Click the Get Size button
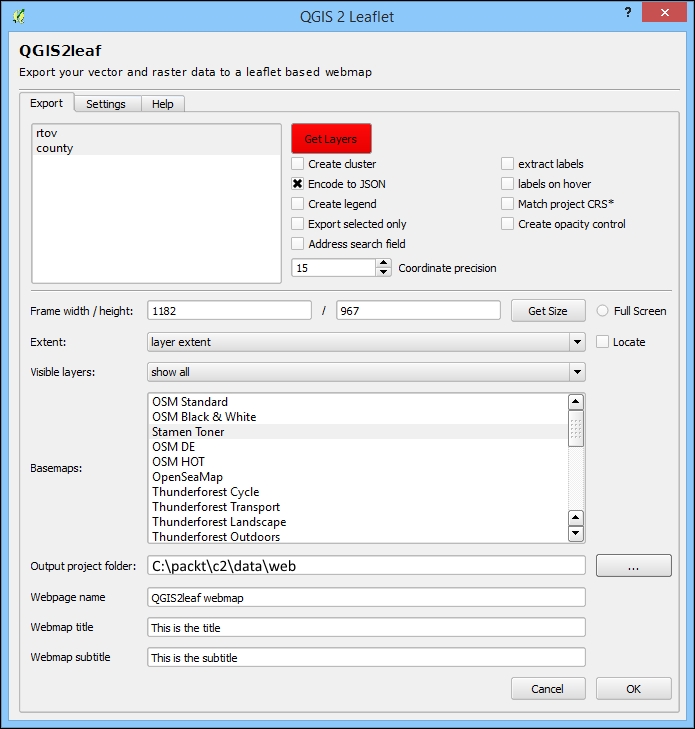 (x=548, y=311)
